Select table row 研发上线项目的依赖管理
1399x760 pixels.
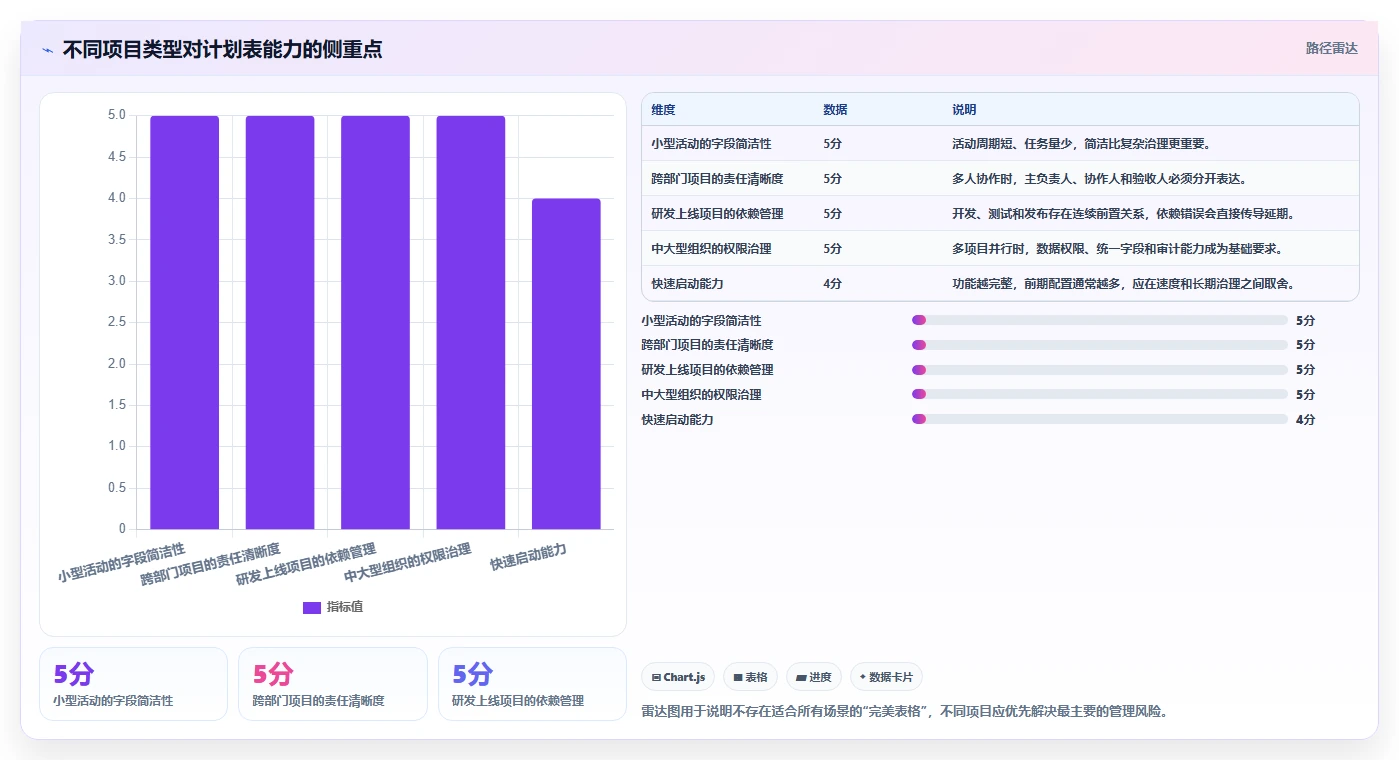pos(1000,214)
